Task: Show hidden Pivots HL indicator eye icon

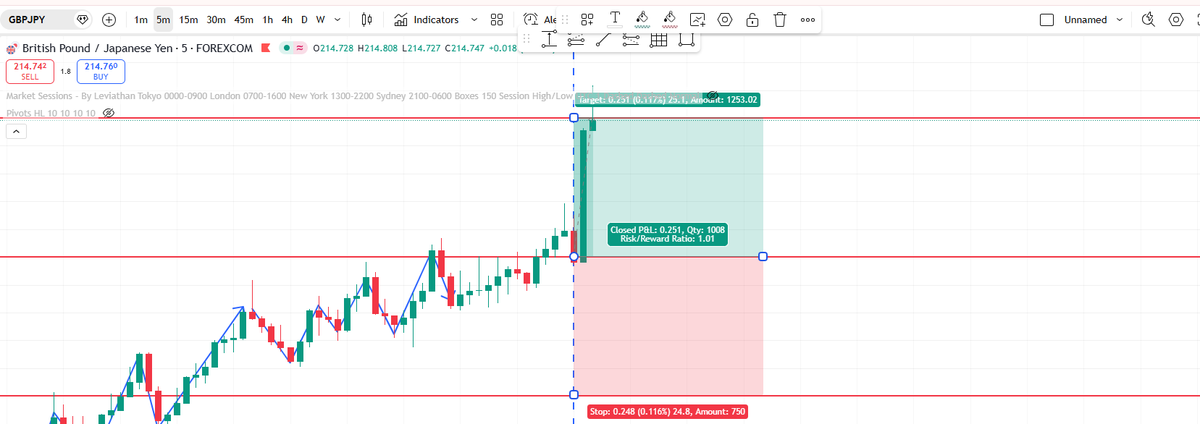Action: (x=108, y=113)
